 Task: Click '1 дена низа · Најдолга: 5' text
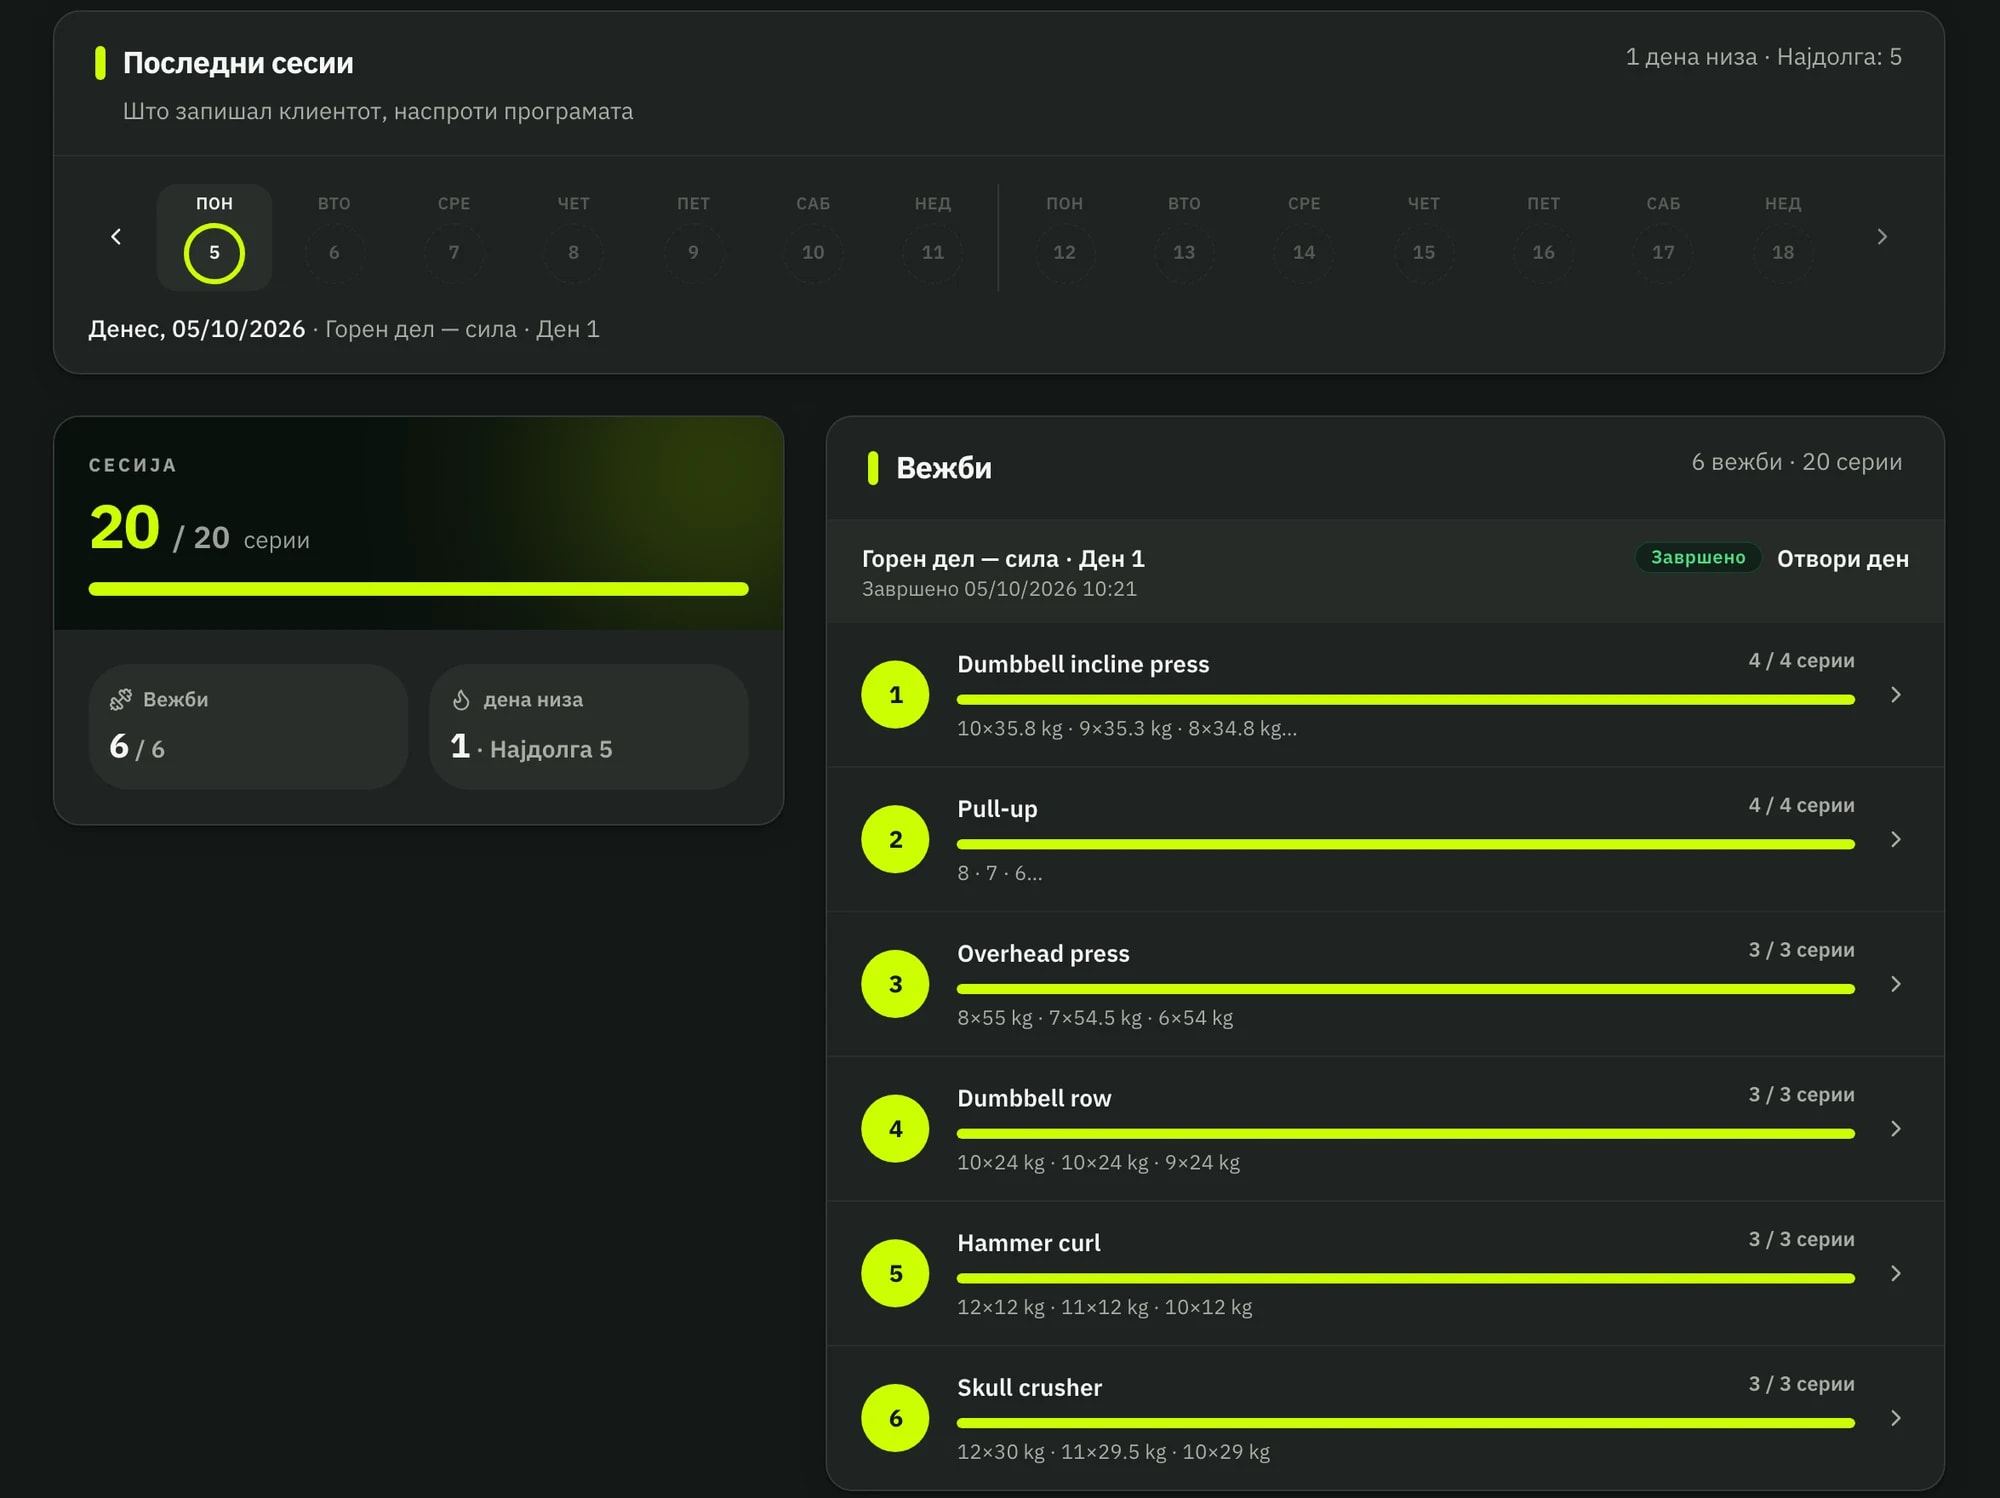tap(1763, 57)
